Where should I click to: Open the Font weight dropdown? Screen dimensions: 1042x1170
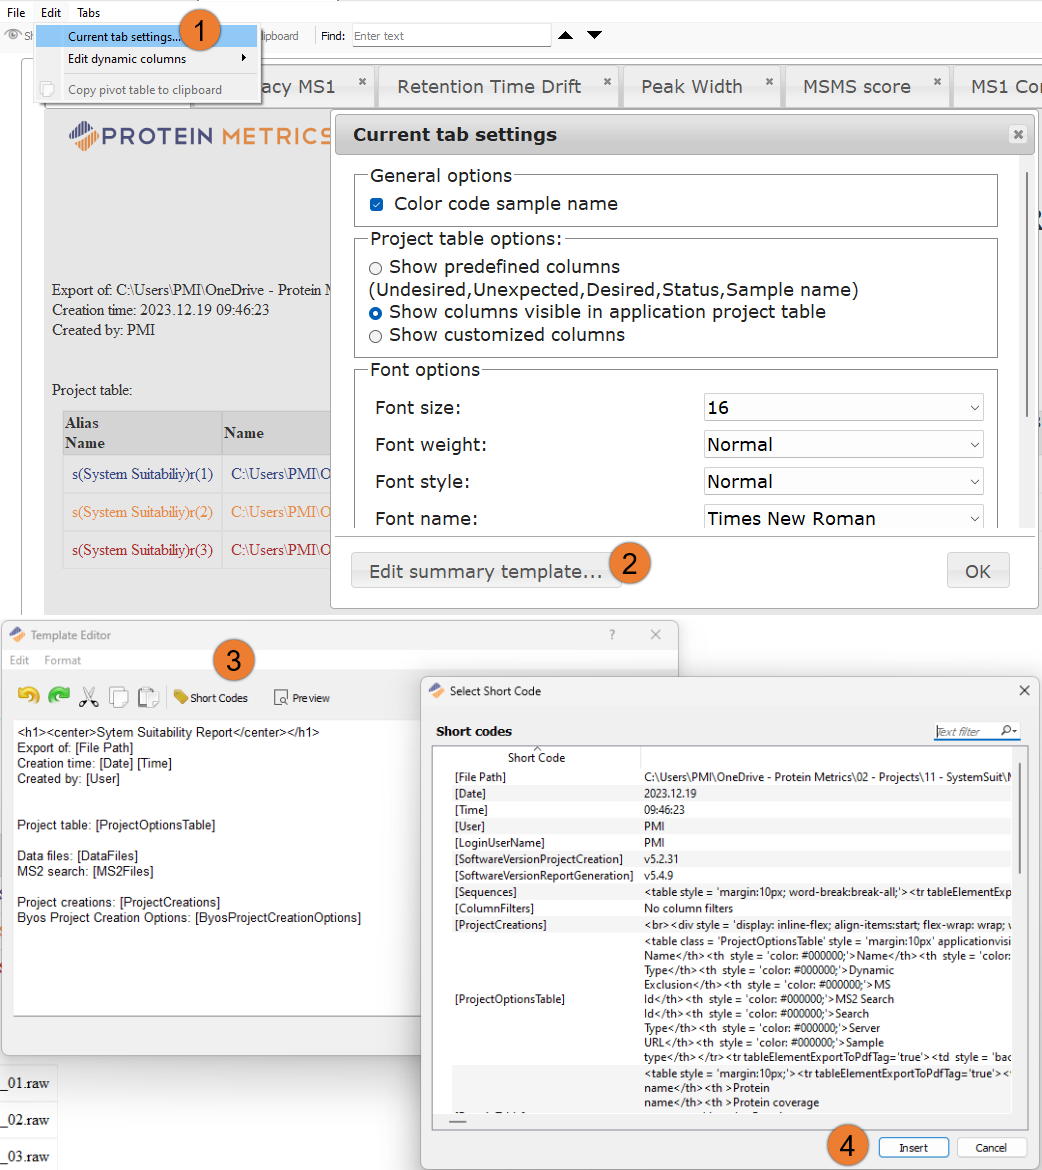[843, 444]
